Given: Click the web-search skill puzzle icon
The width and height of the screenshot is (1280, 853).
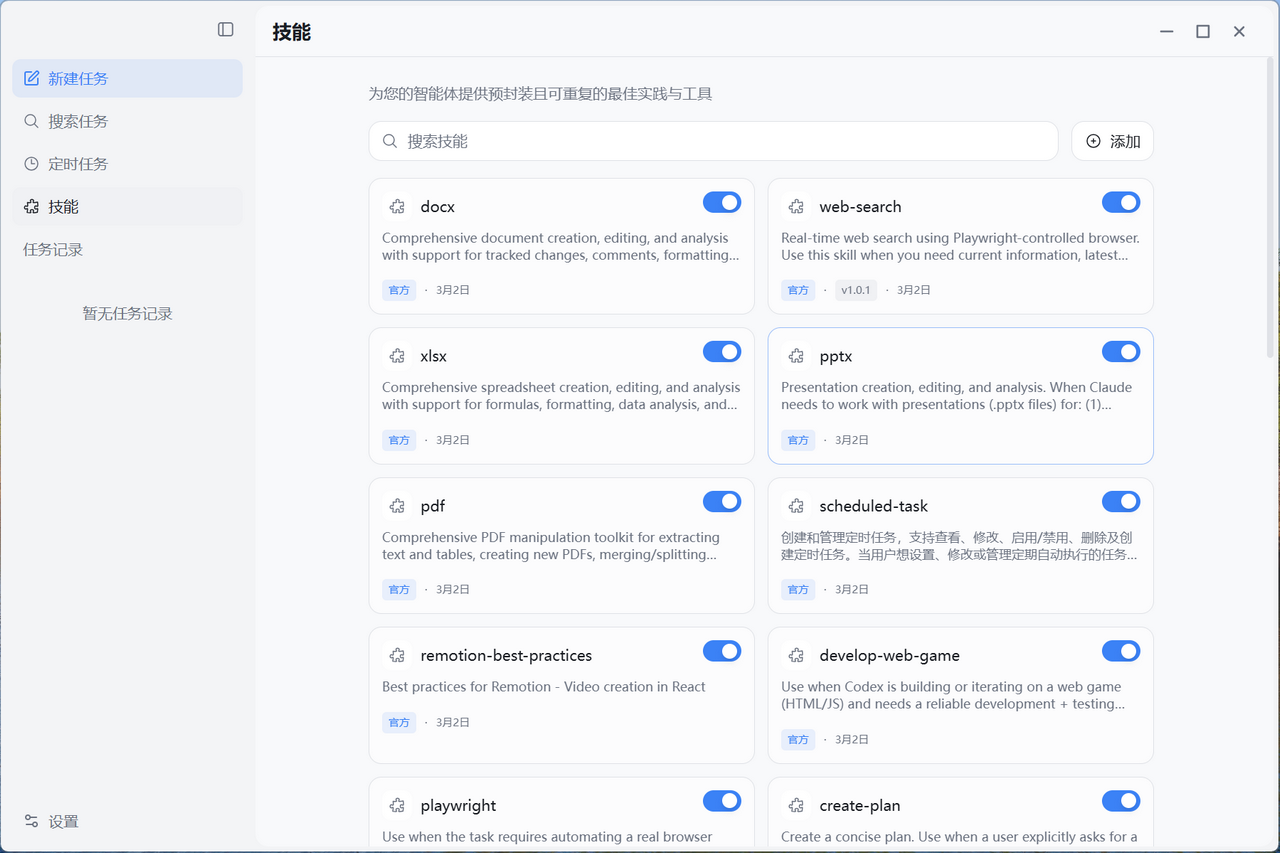Looking at the screenshot, I should 796,207.
